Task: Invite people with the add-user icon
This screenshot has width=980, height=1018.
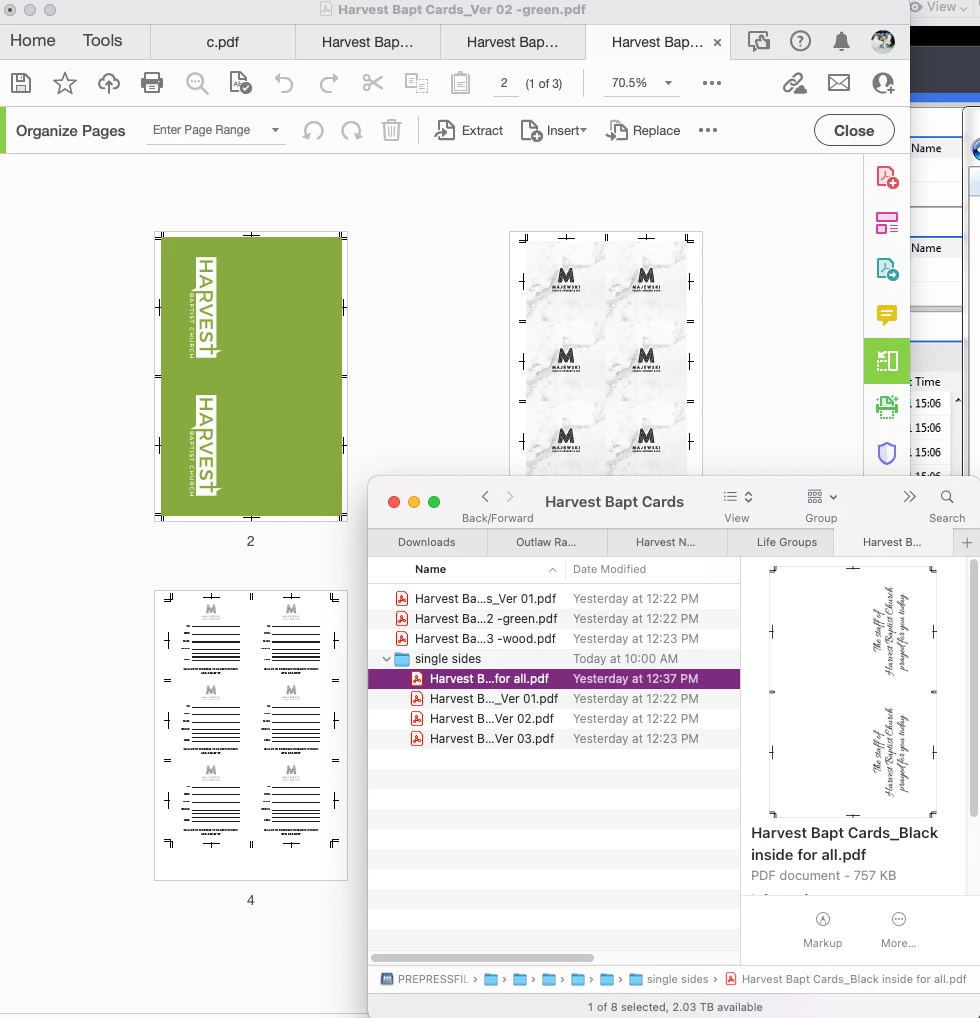Action: 883,83
